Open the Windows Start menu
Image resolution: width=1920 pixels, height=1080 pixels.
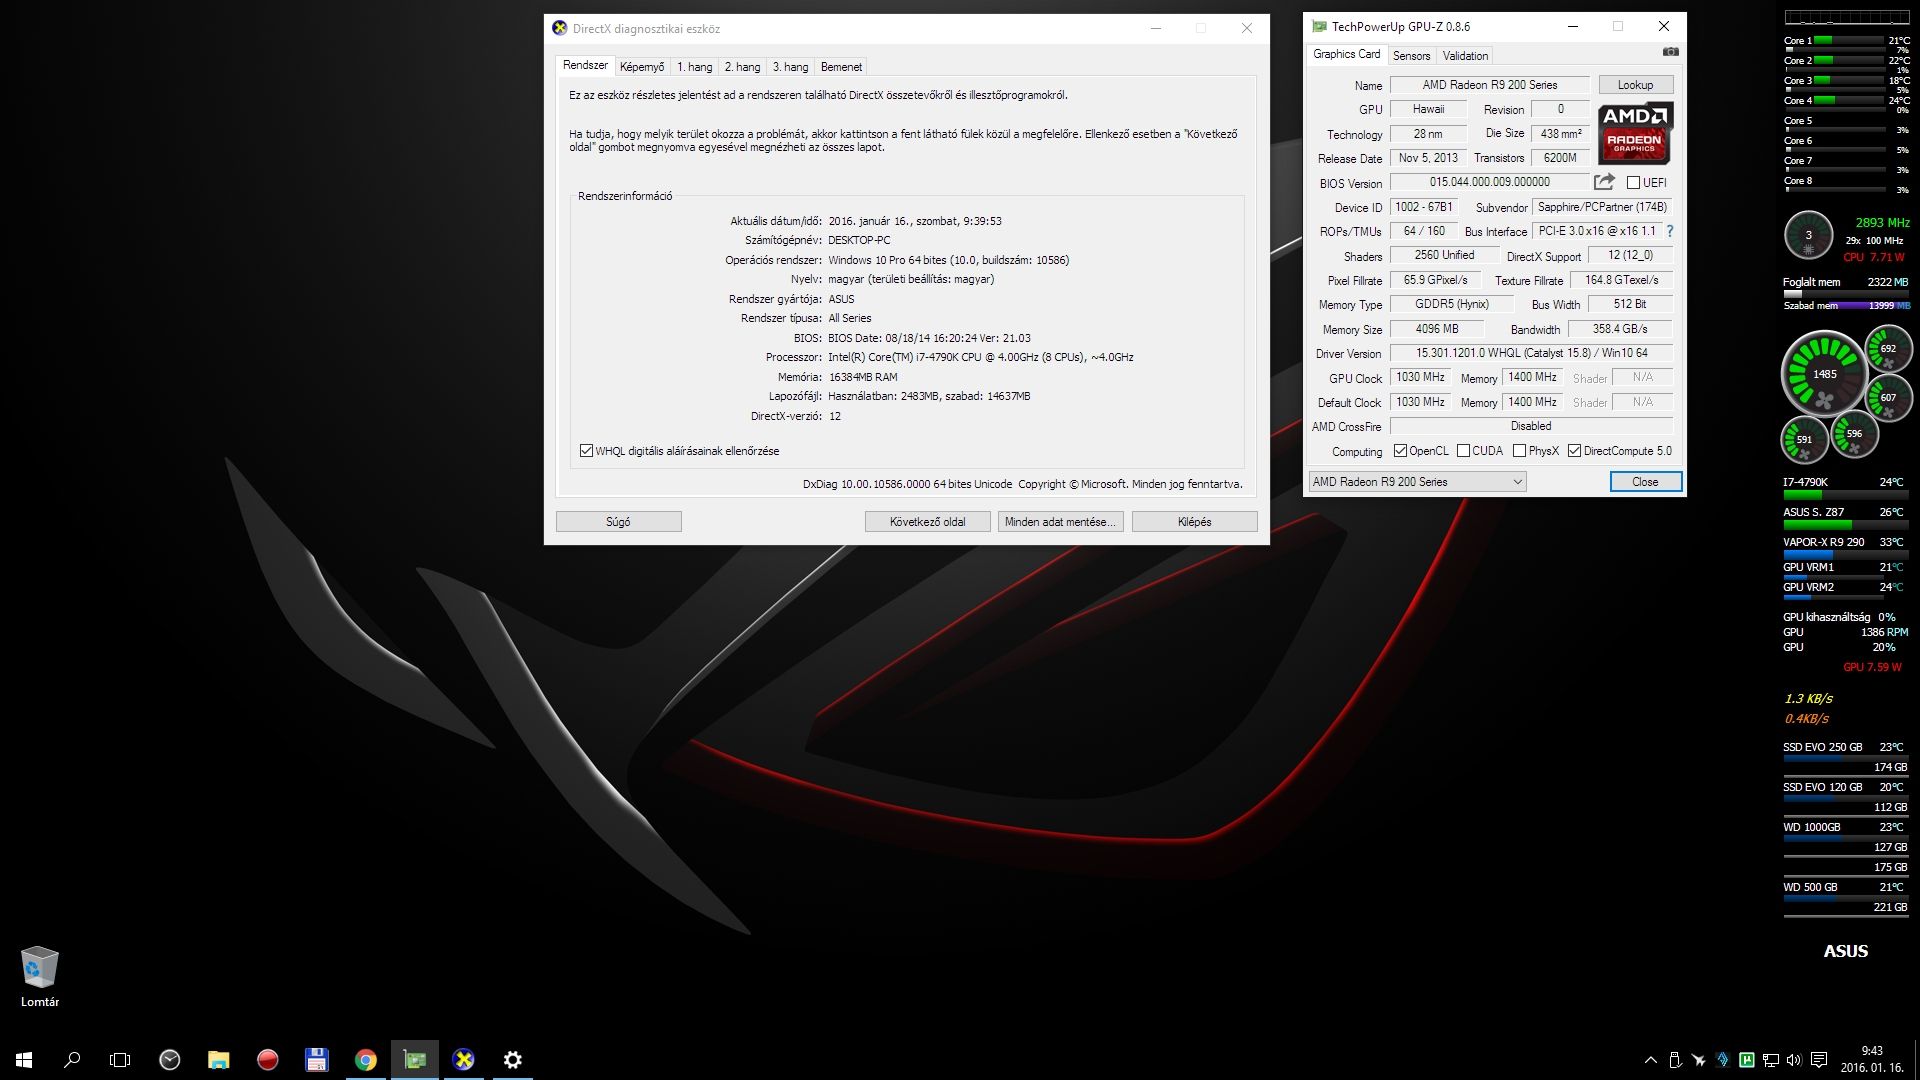point(24,1060)
